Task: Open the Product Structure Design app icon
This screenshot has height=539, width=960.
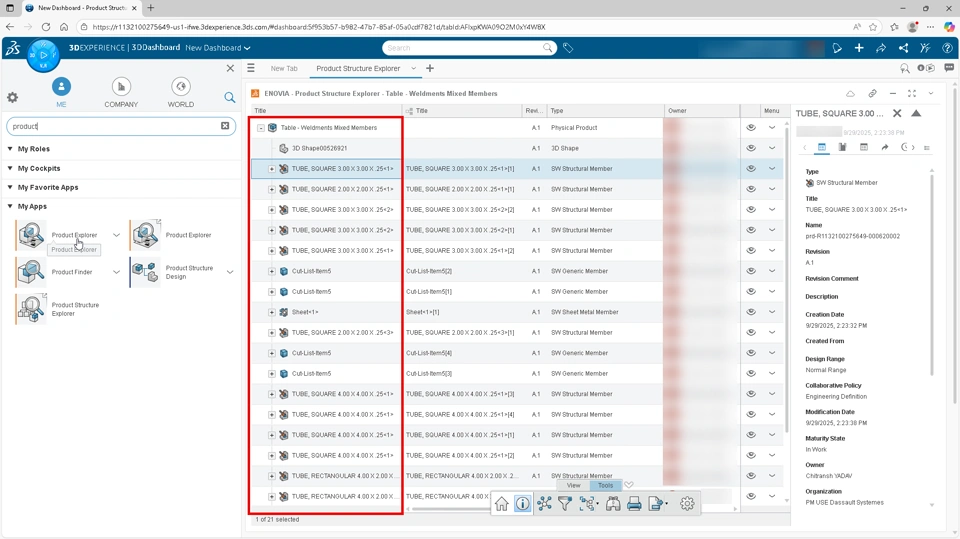Action: pos(145,272)
